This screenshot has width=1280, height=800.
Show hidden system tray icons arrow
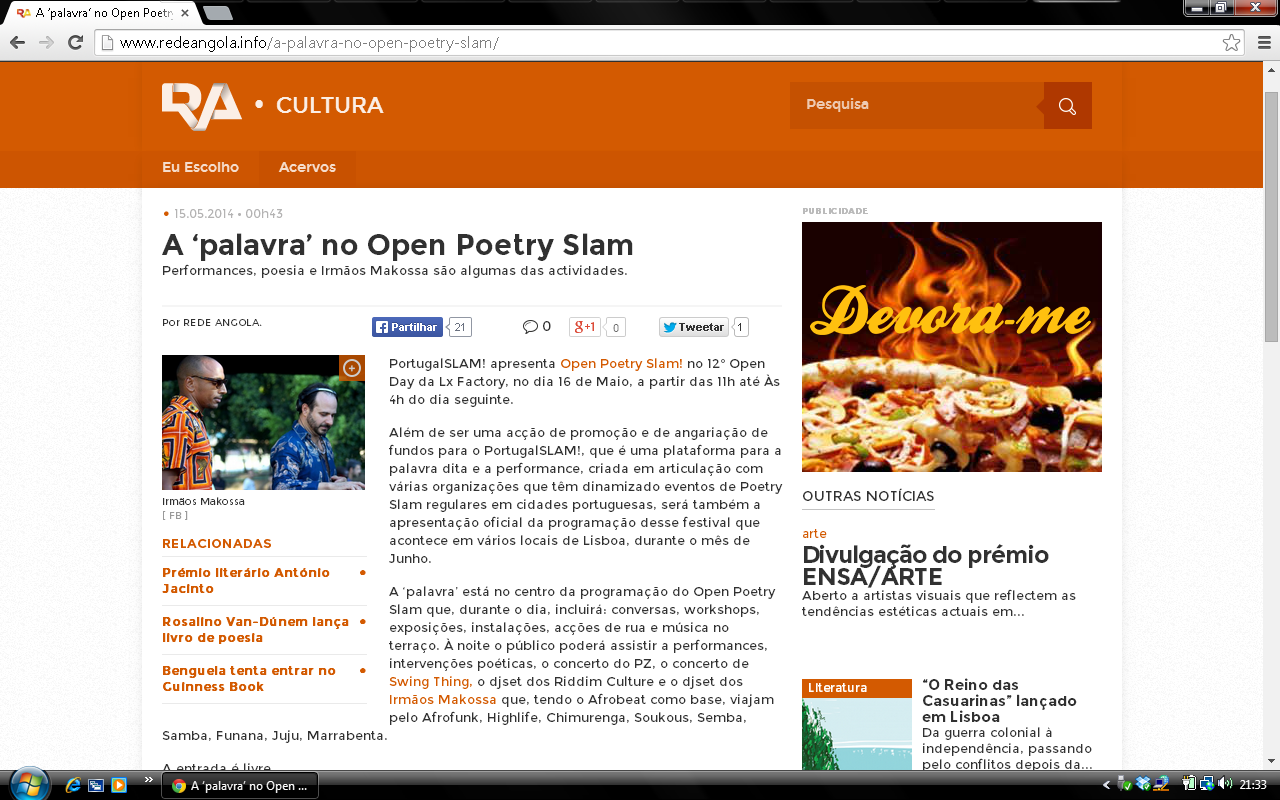pyautogui.click(x=1106, y=785)
